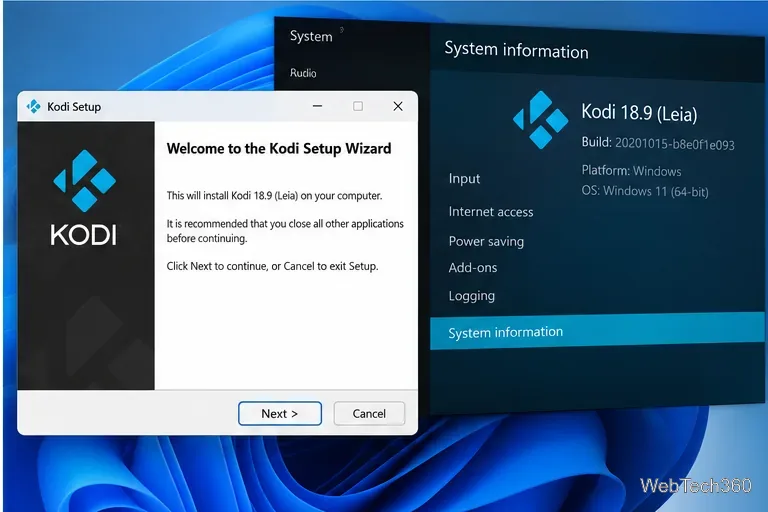
Task: Click the Next button in Kodi Setup
Action: [x=280, y=414]
